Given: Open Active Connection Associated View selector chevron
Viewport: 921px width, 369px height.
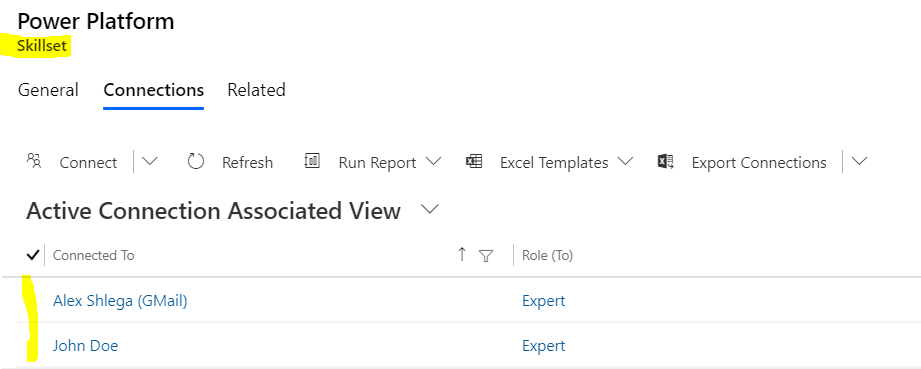Looking at the screenshot, I should coord(431,209).
